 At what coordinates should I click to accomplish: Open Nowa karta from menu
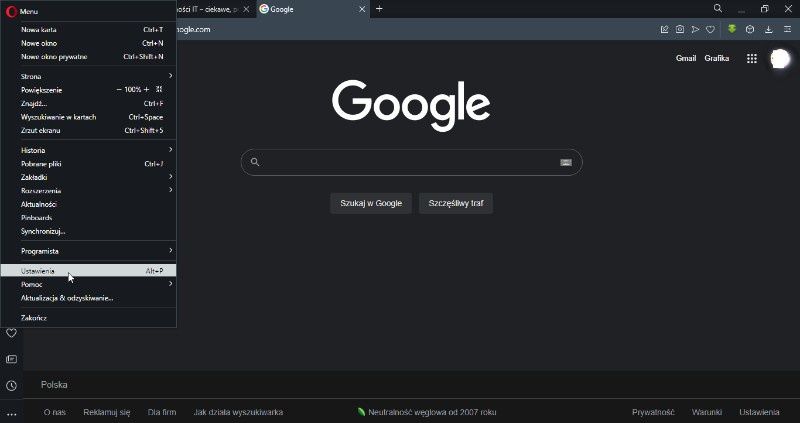click(88, 30)
